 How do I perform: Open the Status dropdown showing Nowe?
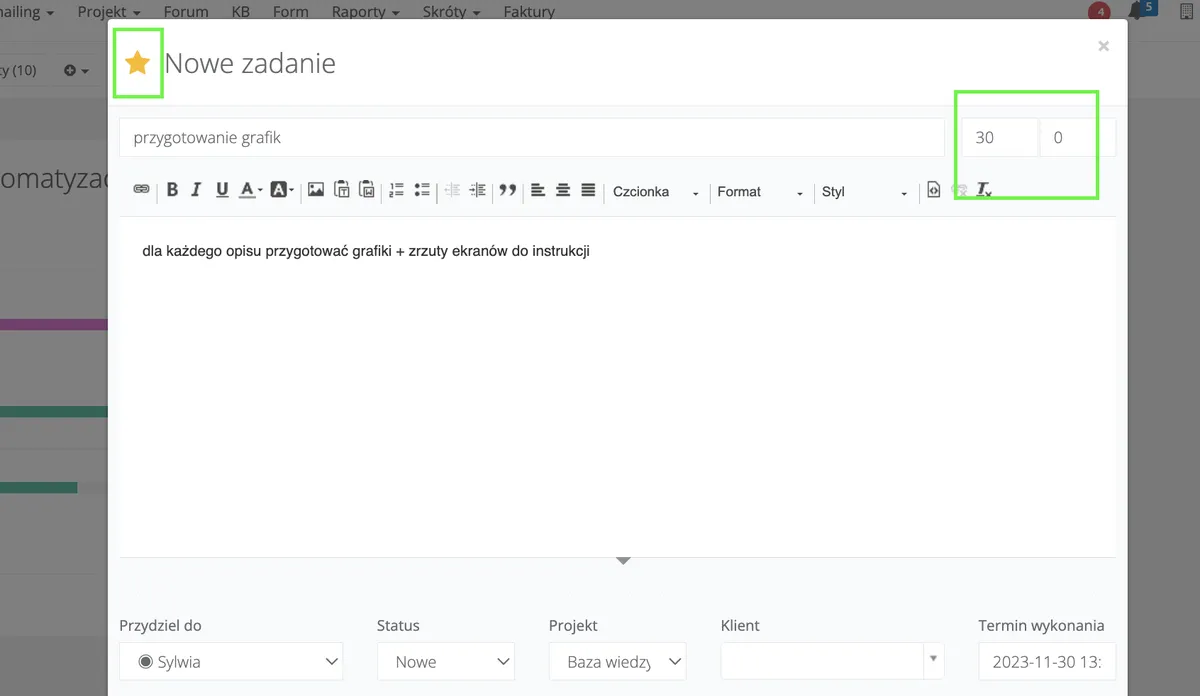click(x=446, y=661)
